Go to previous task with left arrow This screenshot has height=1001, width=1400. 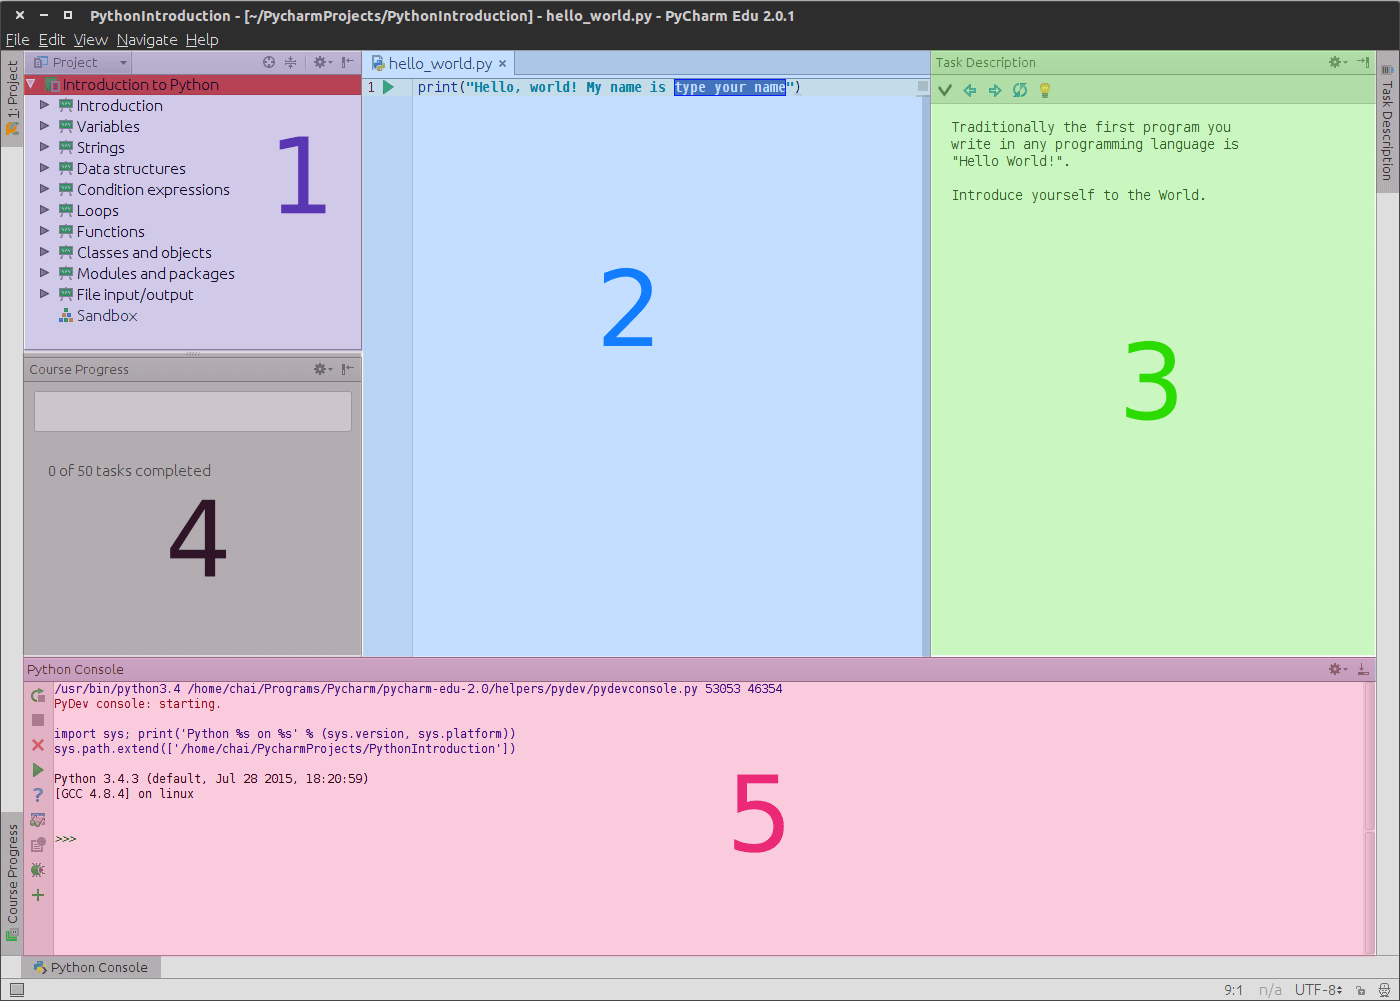(970, 90)
